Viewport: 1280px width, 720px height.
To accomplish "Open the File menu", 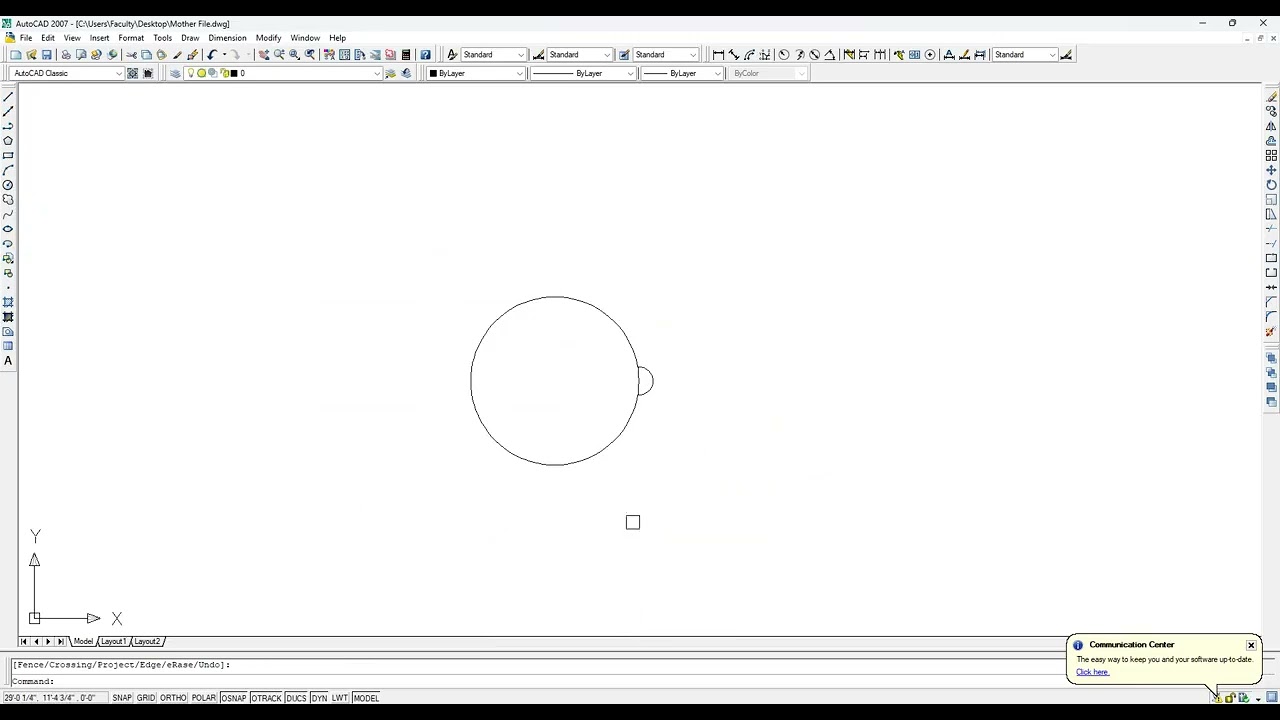I will (x=26, y=38).
